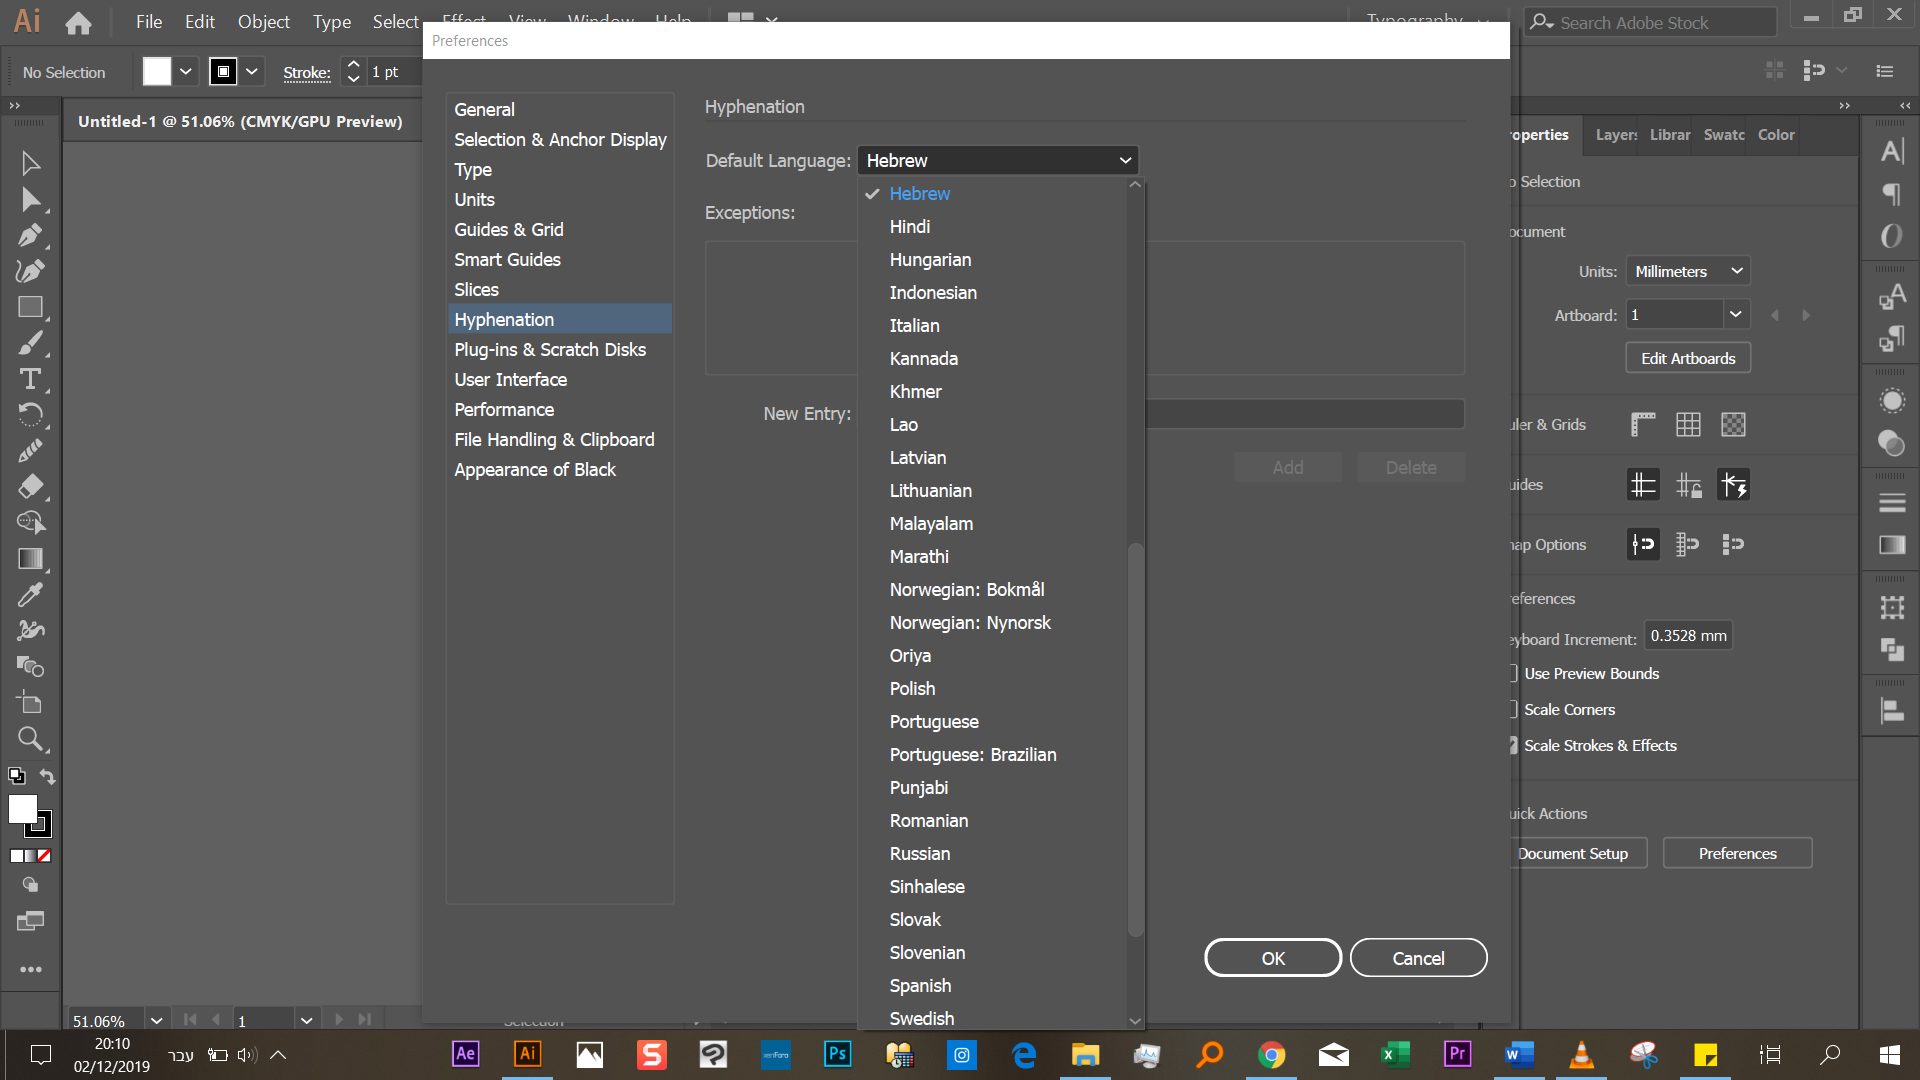Viewport: 1920px width, 1080px height.
Task: Select the Eyedropper tool
Action: point(30,595)
